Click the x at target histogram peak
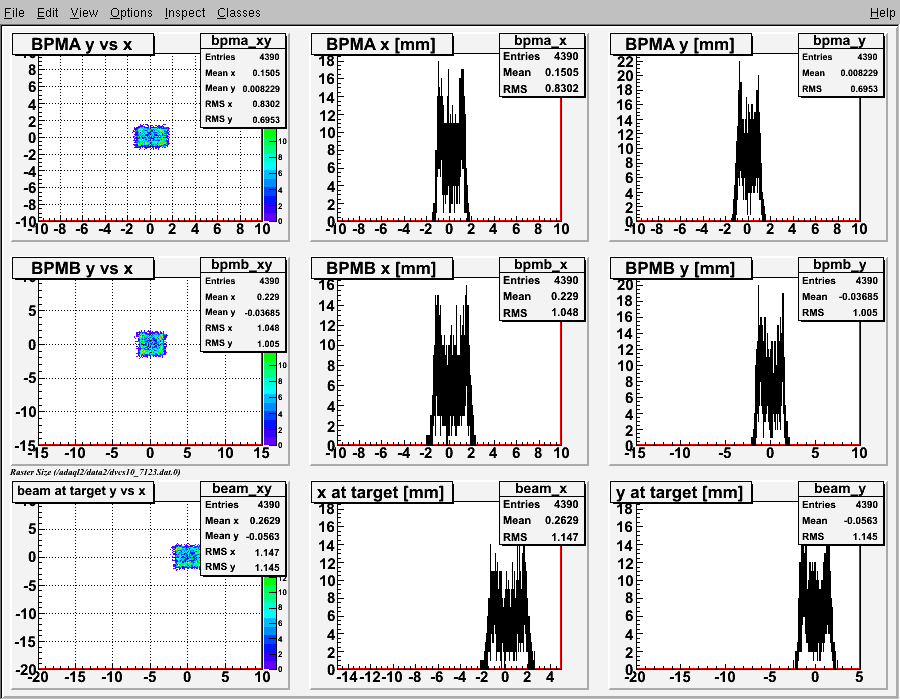Screen dimensions: 900x700 491,549
